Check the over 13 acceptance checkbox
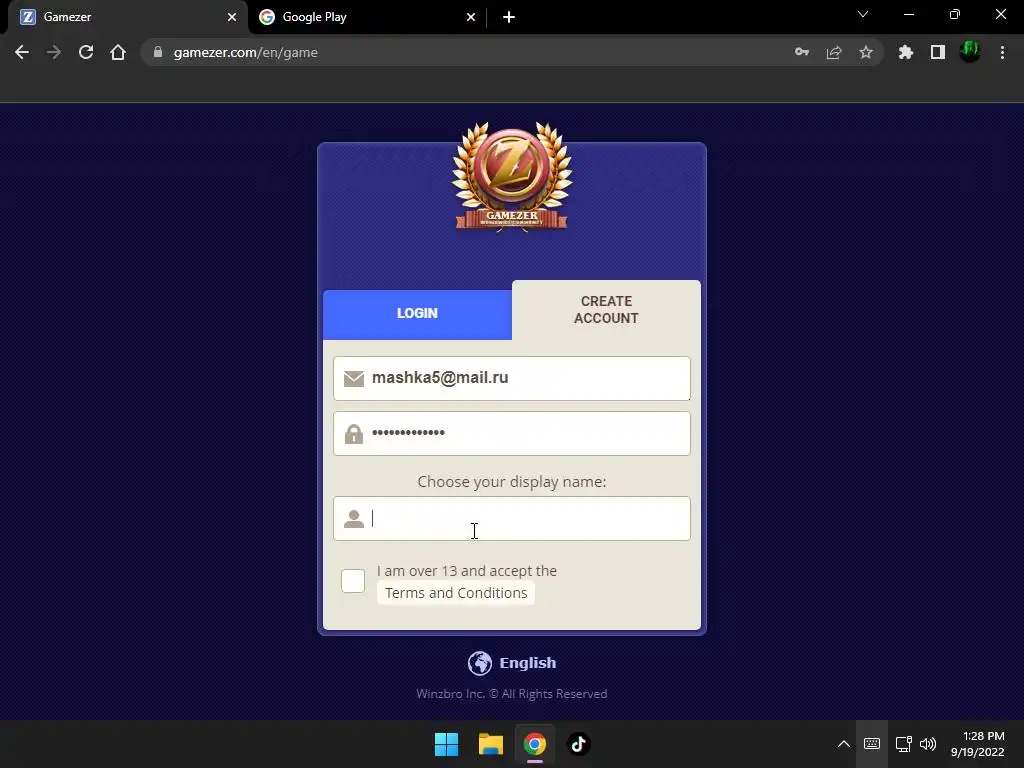1024x768 pixels. 353,581
